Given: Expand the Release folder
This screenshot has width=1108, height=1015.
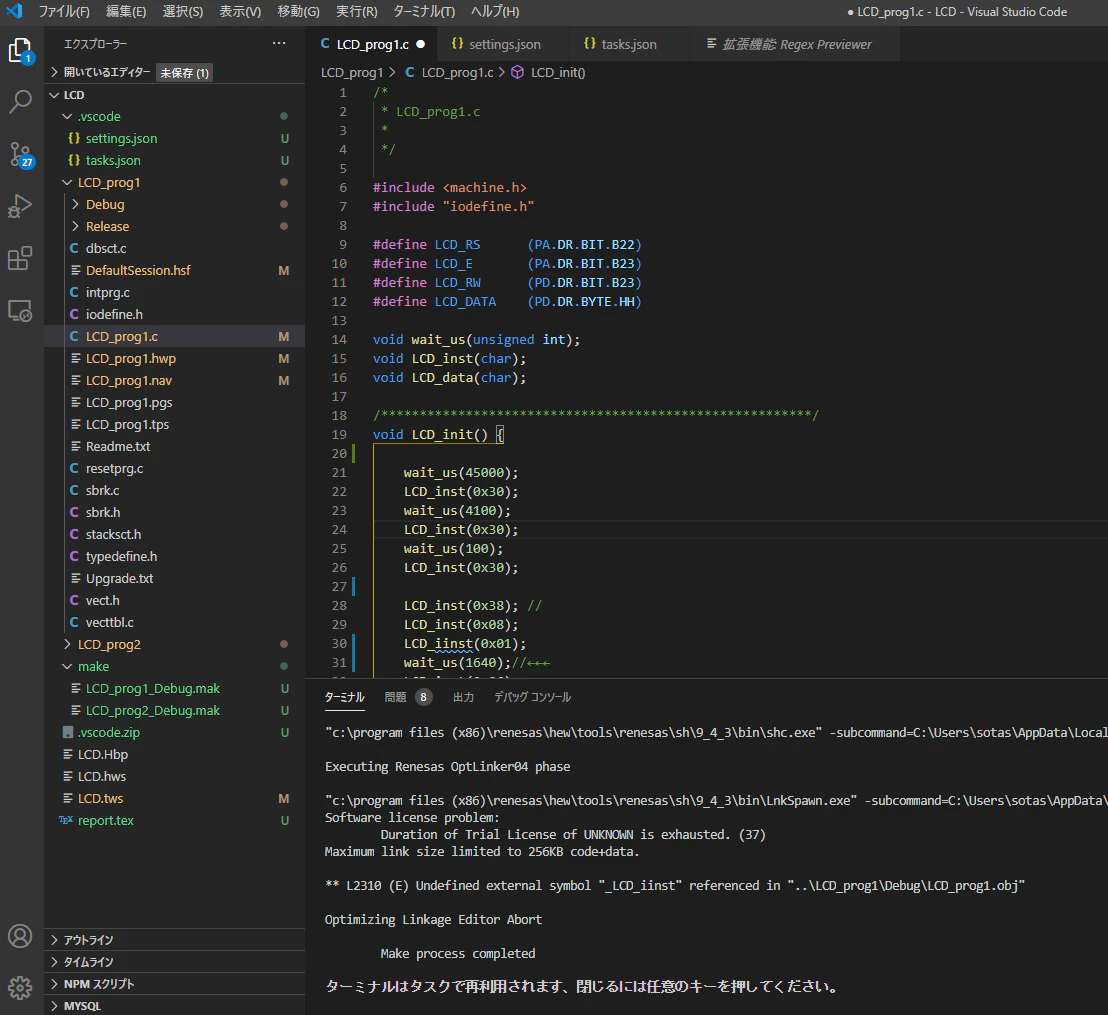Looking at the screenshot, I should (x=75, y=226).
